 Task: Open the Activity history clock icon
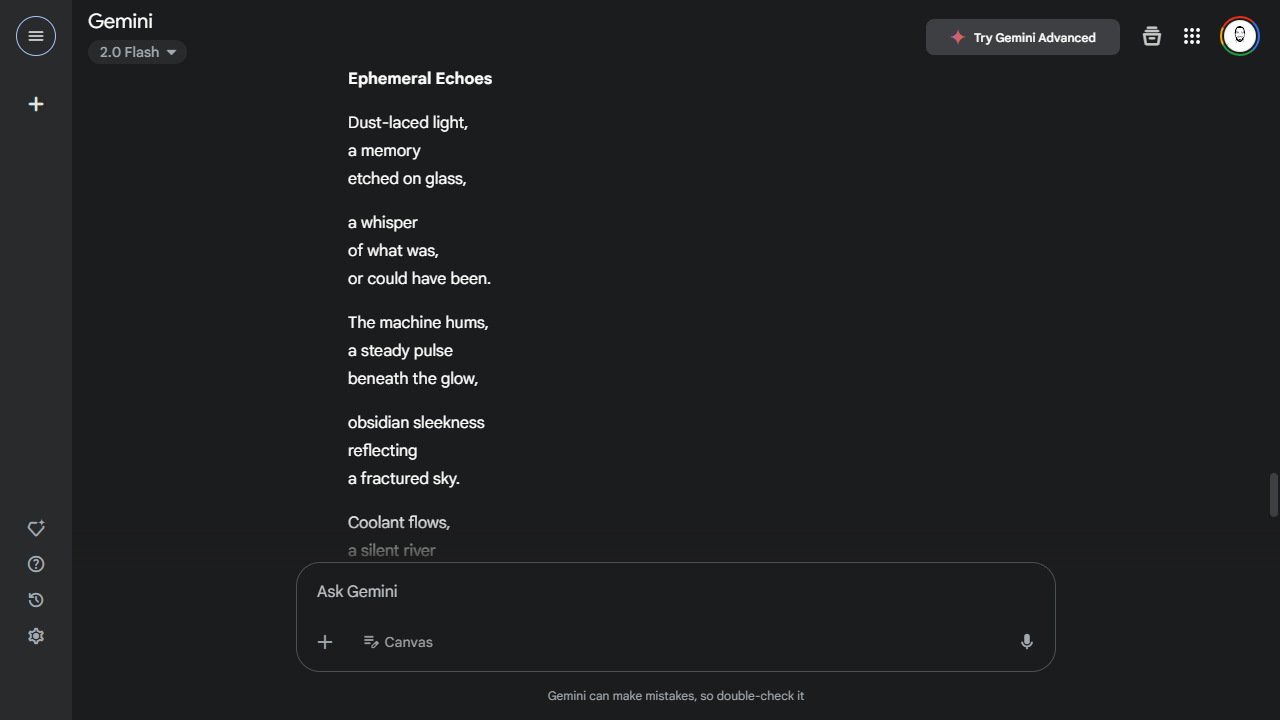[36, 600]
